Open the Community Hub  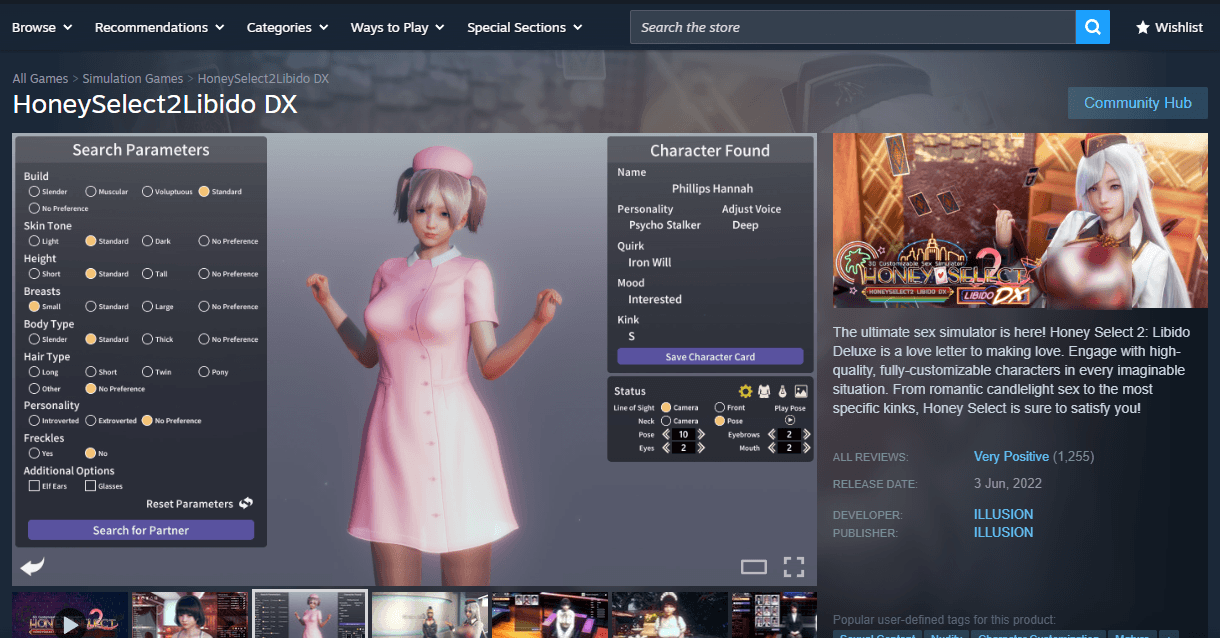[x=1138, y=103]
